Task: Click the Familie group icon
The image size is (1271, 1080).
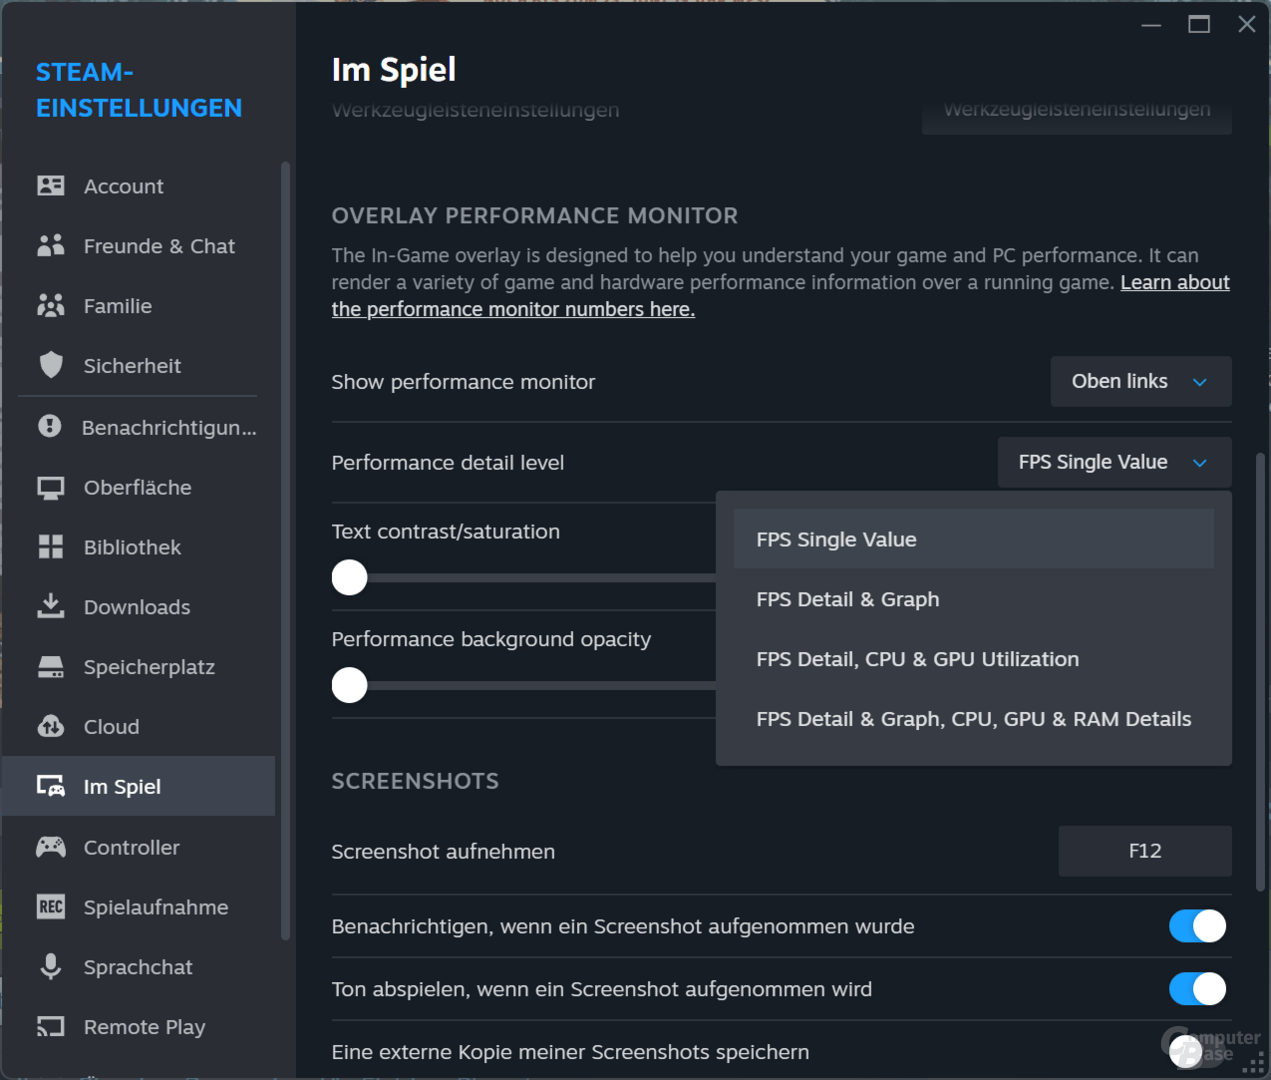Action: (x=51, y=306)
